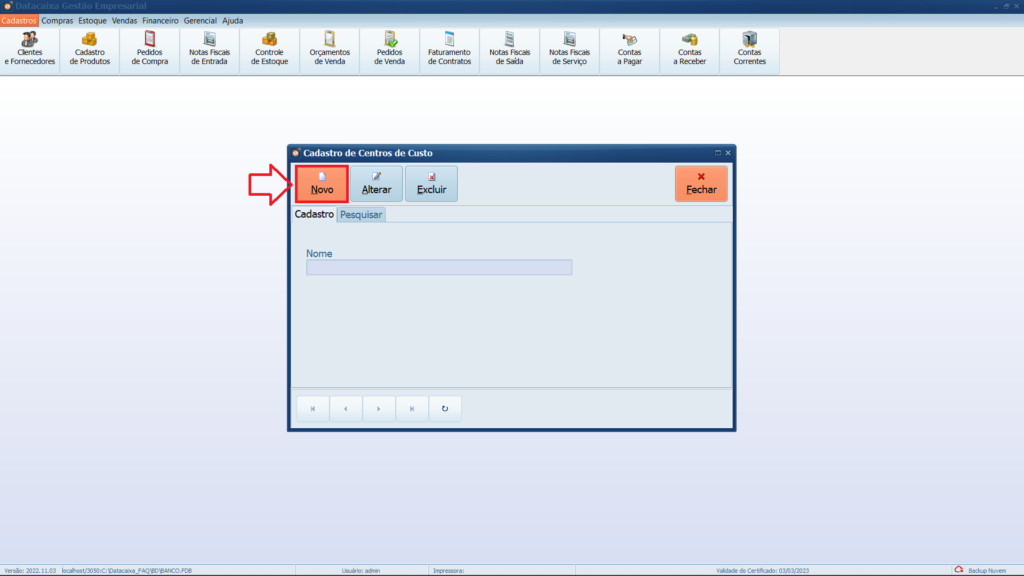Viewport: 1024px width, 576px height.
Task: Open Contas Correntes
Action: pos(750,50)
